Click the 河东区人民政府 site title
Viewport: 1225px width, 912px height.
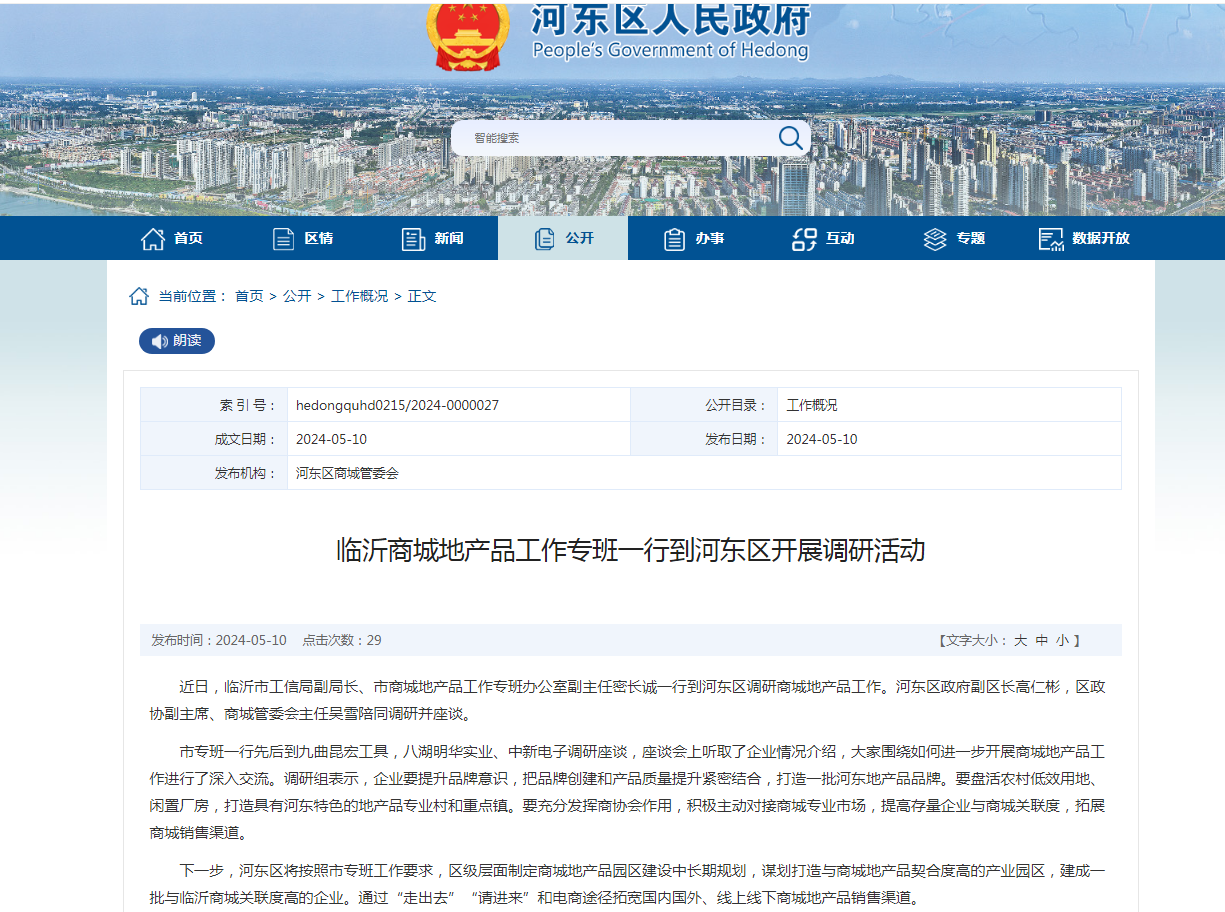click(x=669, y=18)
